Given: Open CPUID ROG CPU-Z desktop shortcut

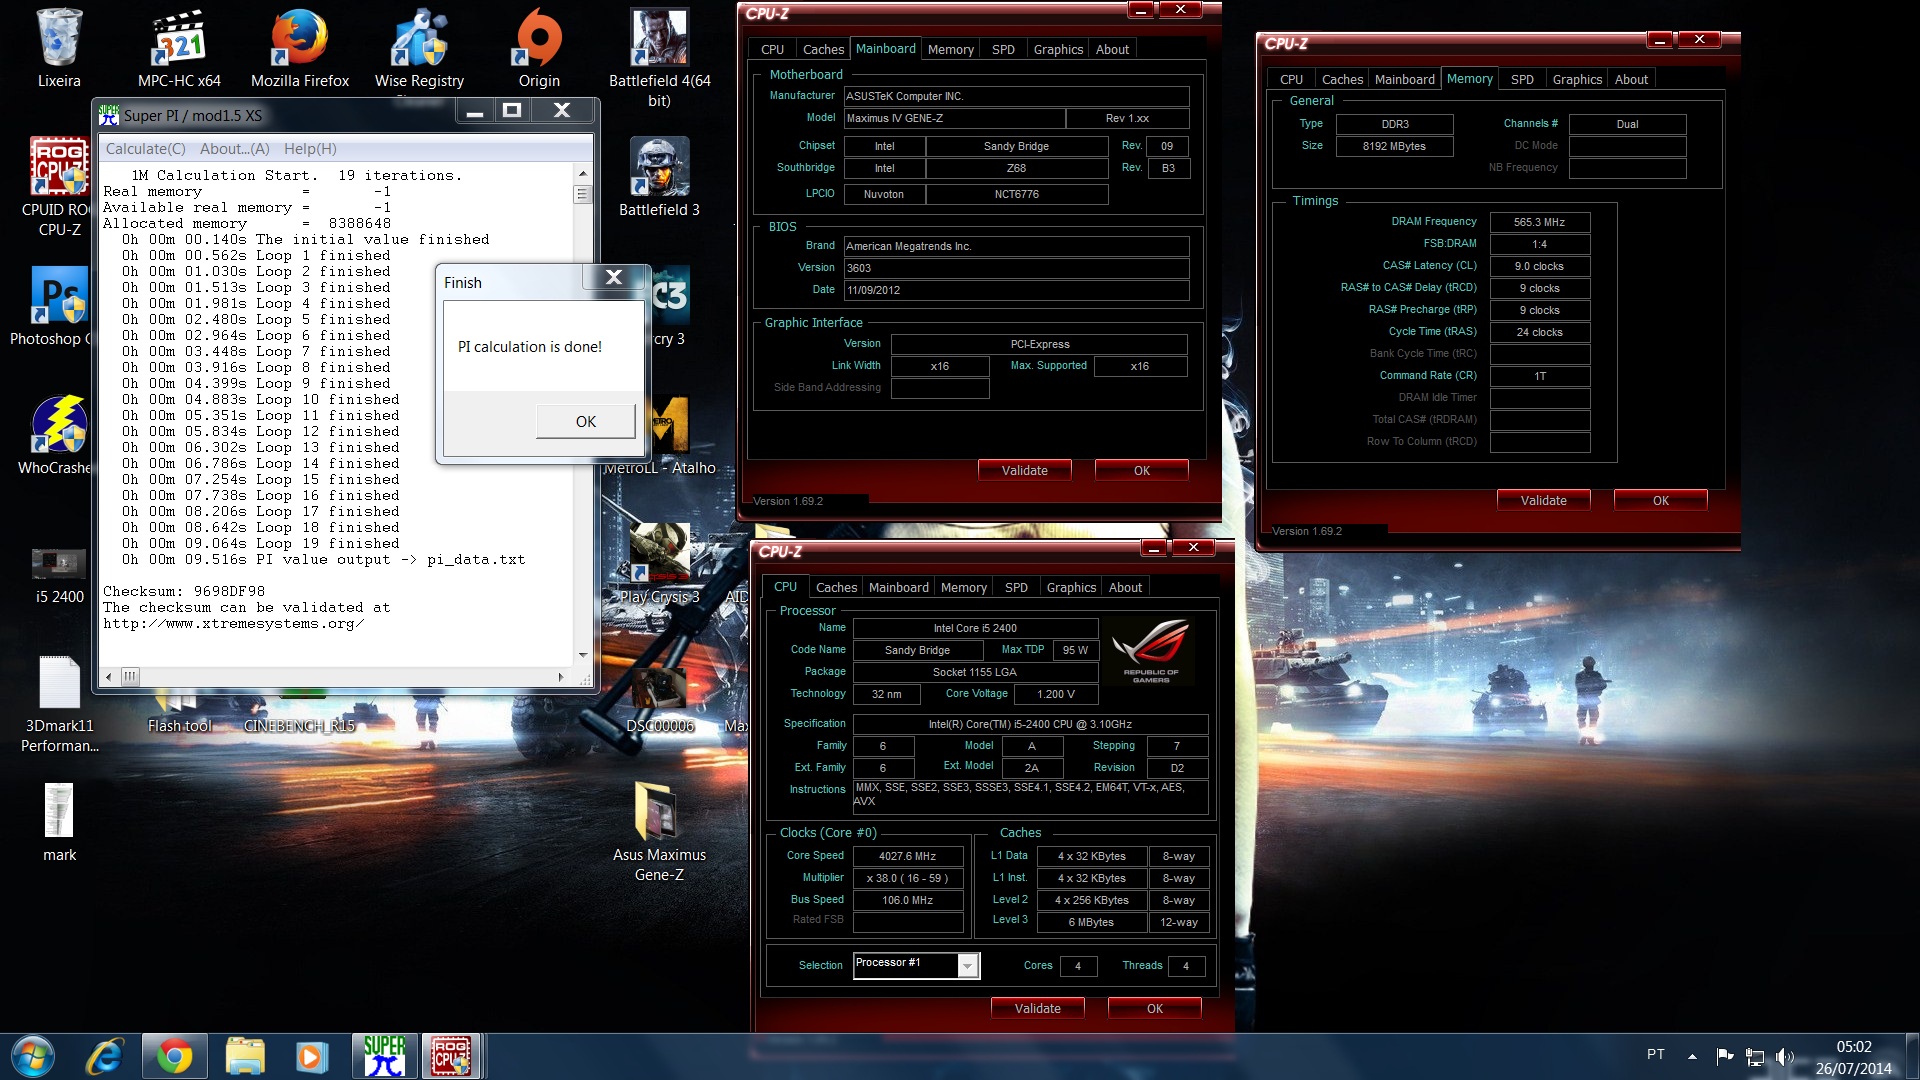Looking at the screenshot, I should pyautogui.click(x=59, y=186).
